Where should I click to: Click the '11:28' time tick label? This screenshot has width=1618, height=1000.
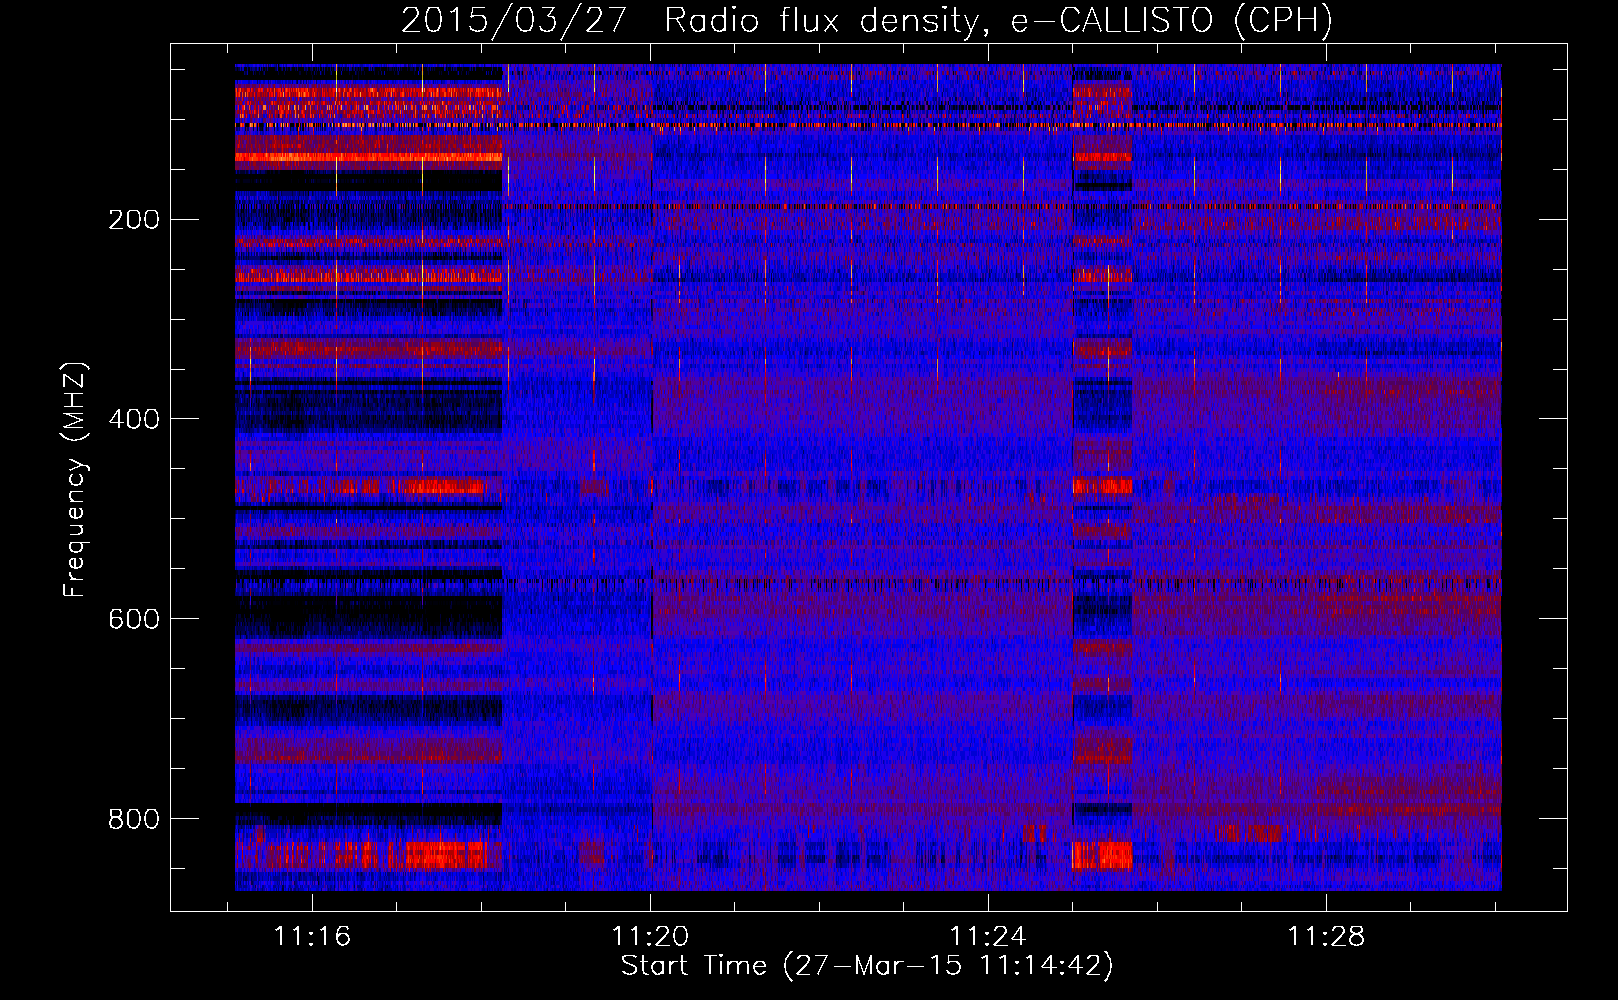[x=1325, y=937]
